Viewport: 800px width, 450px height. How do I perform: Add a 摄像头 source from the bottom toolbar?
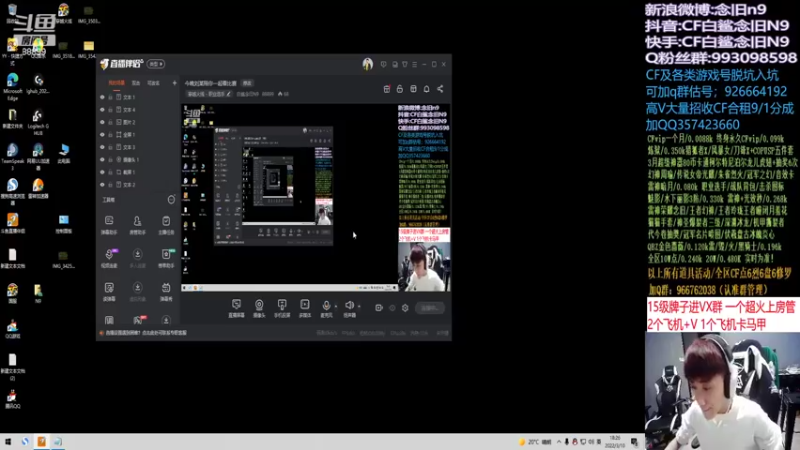(259, 308)
